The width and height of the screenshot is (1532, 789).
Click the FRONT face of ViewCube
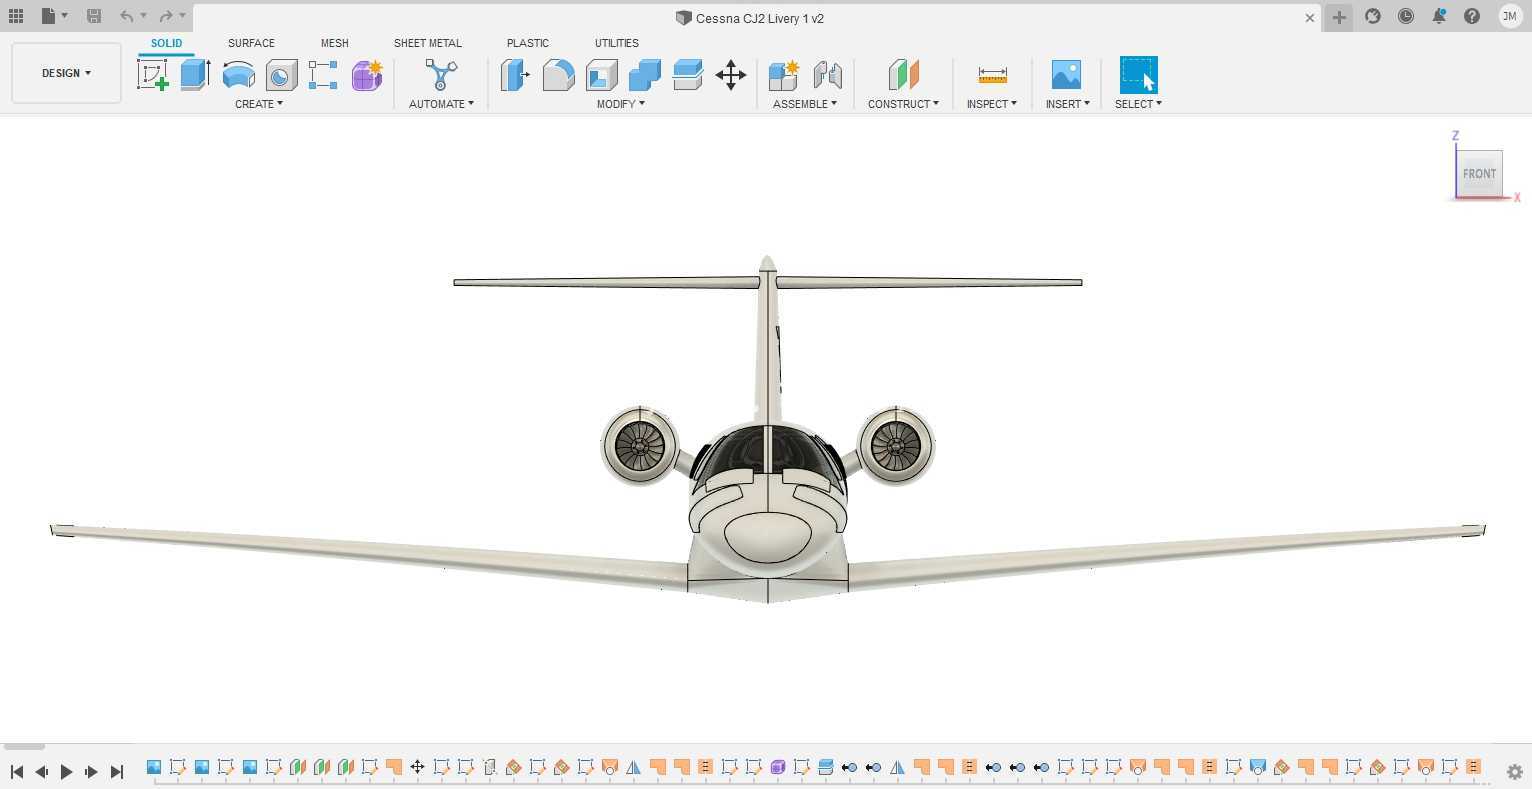point(1479,173)
